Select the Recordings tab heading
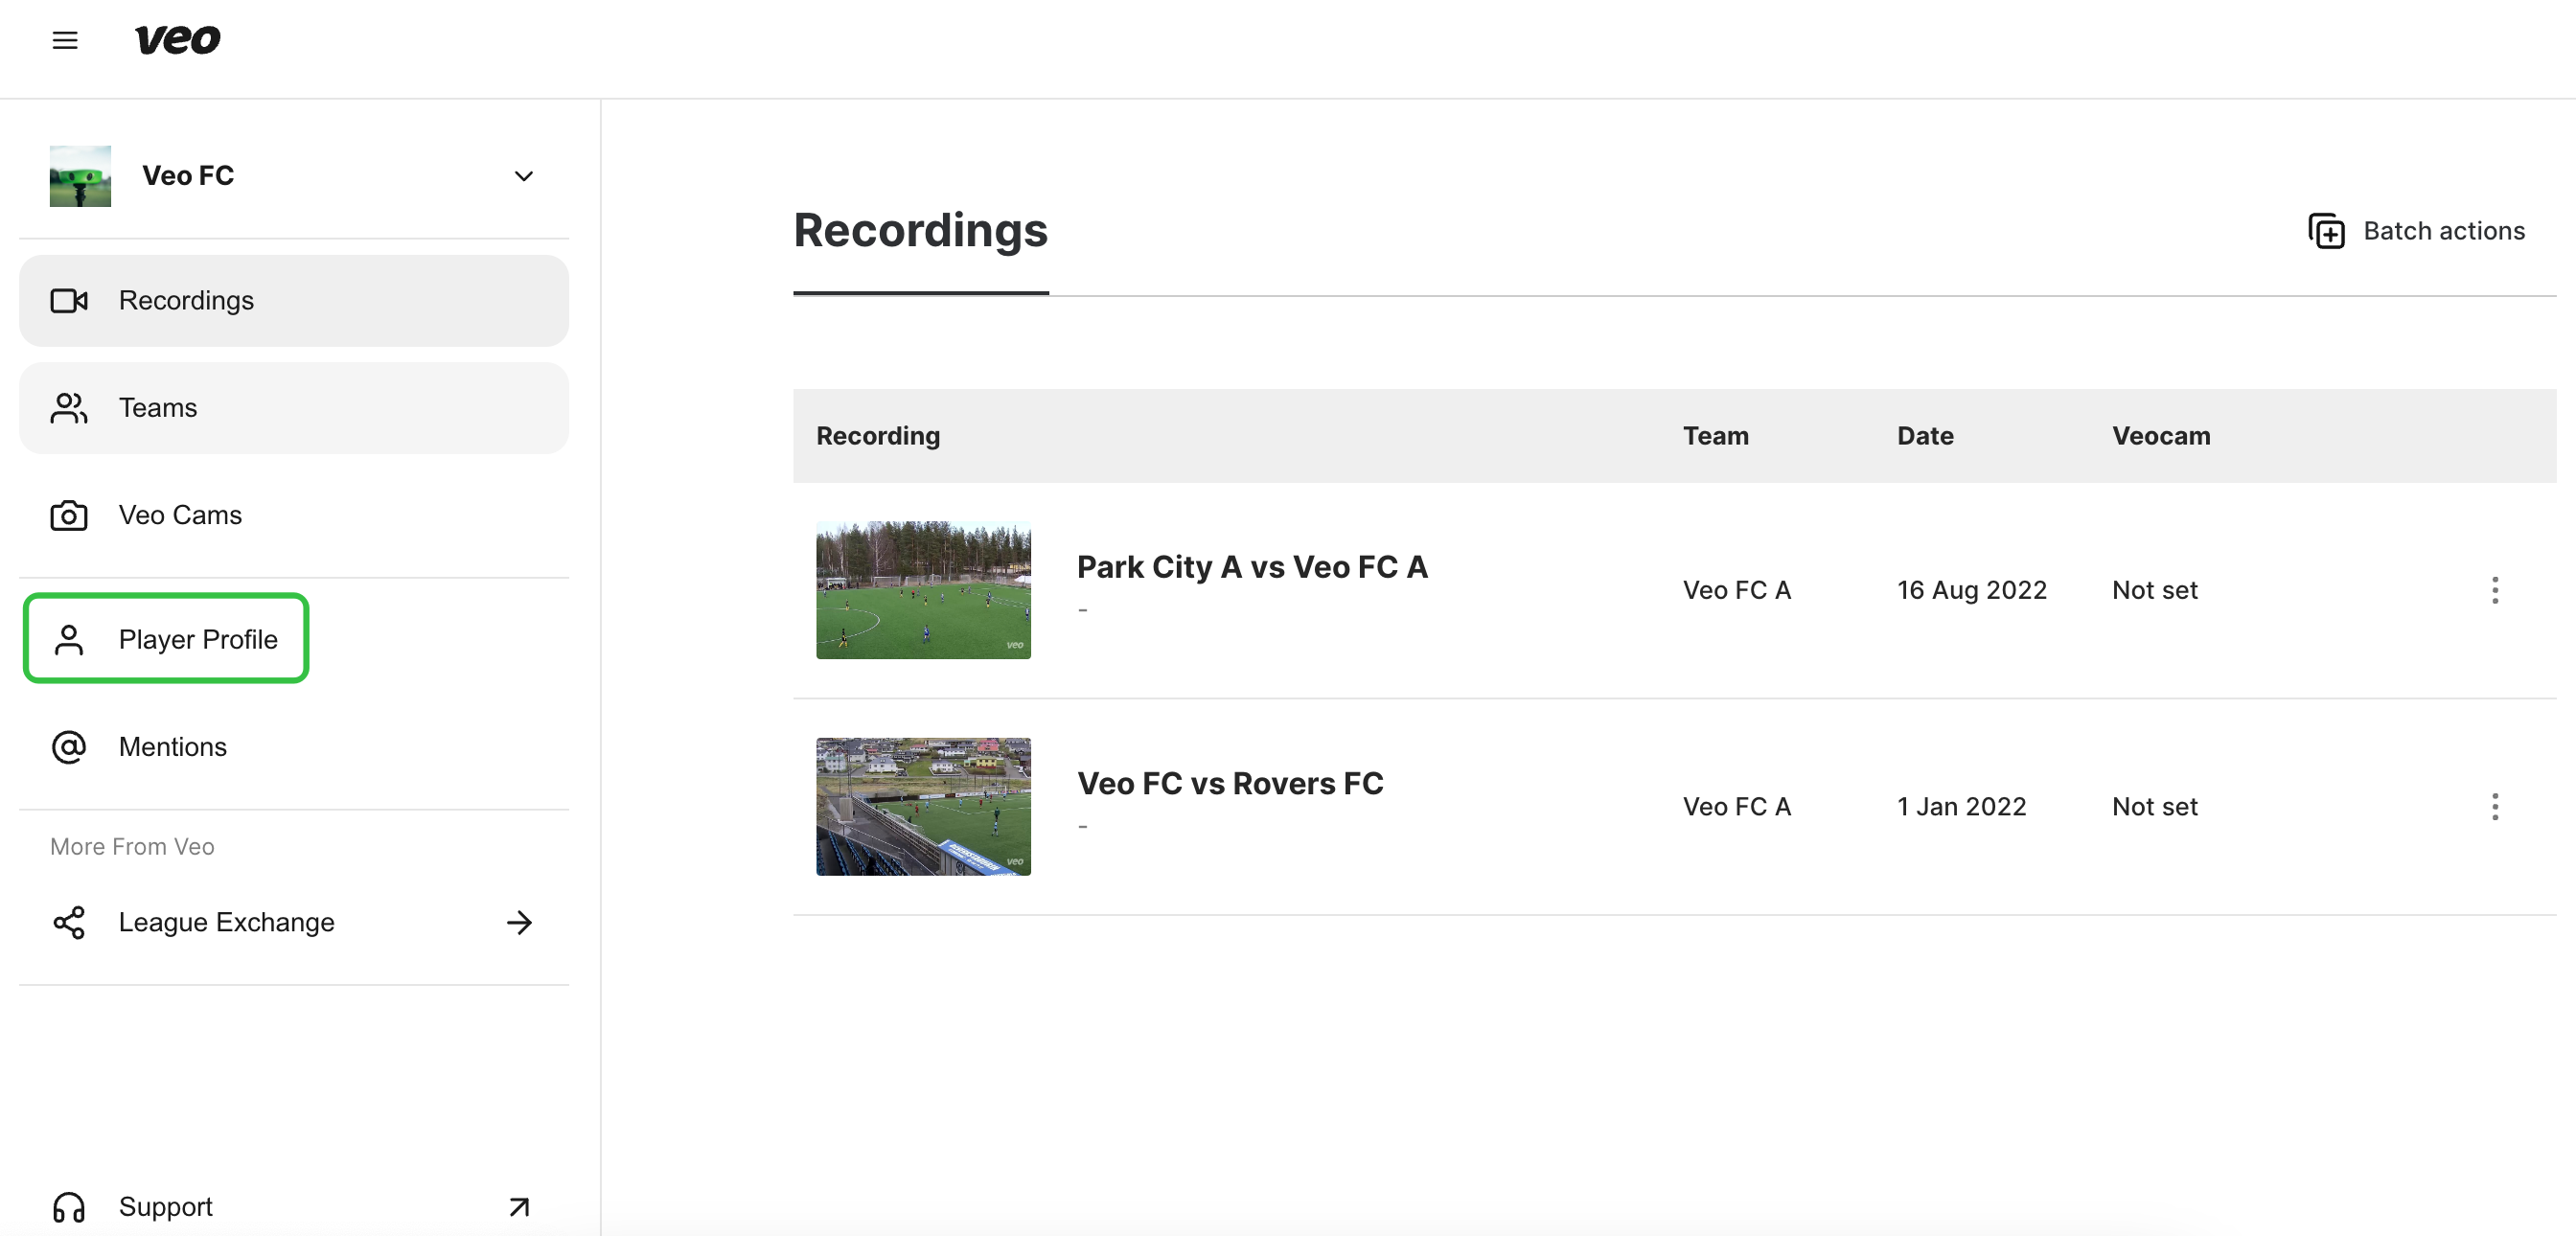This screenshot has width=2576, height=1236. (x=920, y=230)
